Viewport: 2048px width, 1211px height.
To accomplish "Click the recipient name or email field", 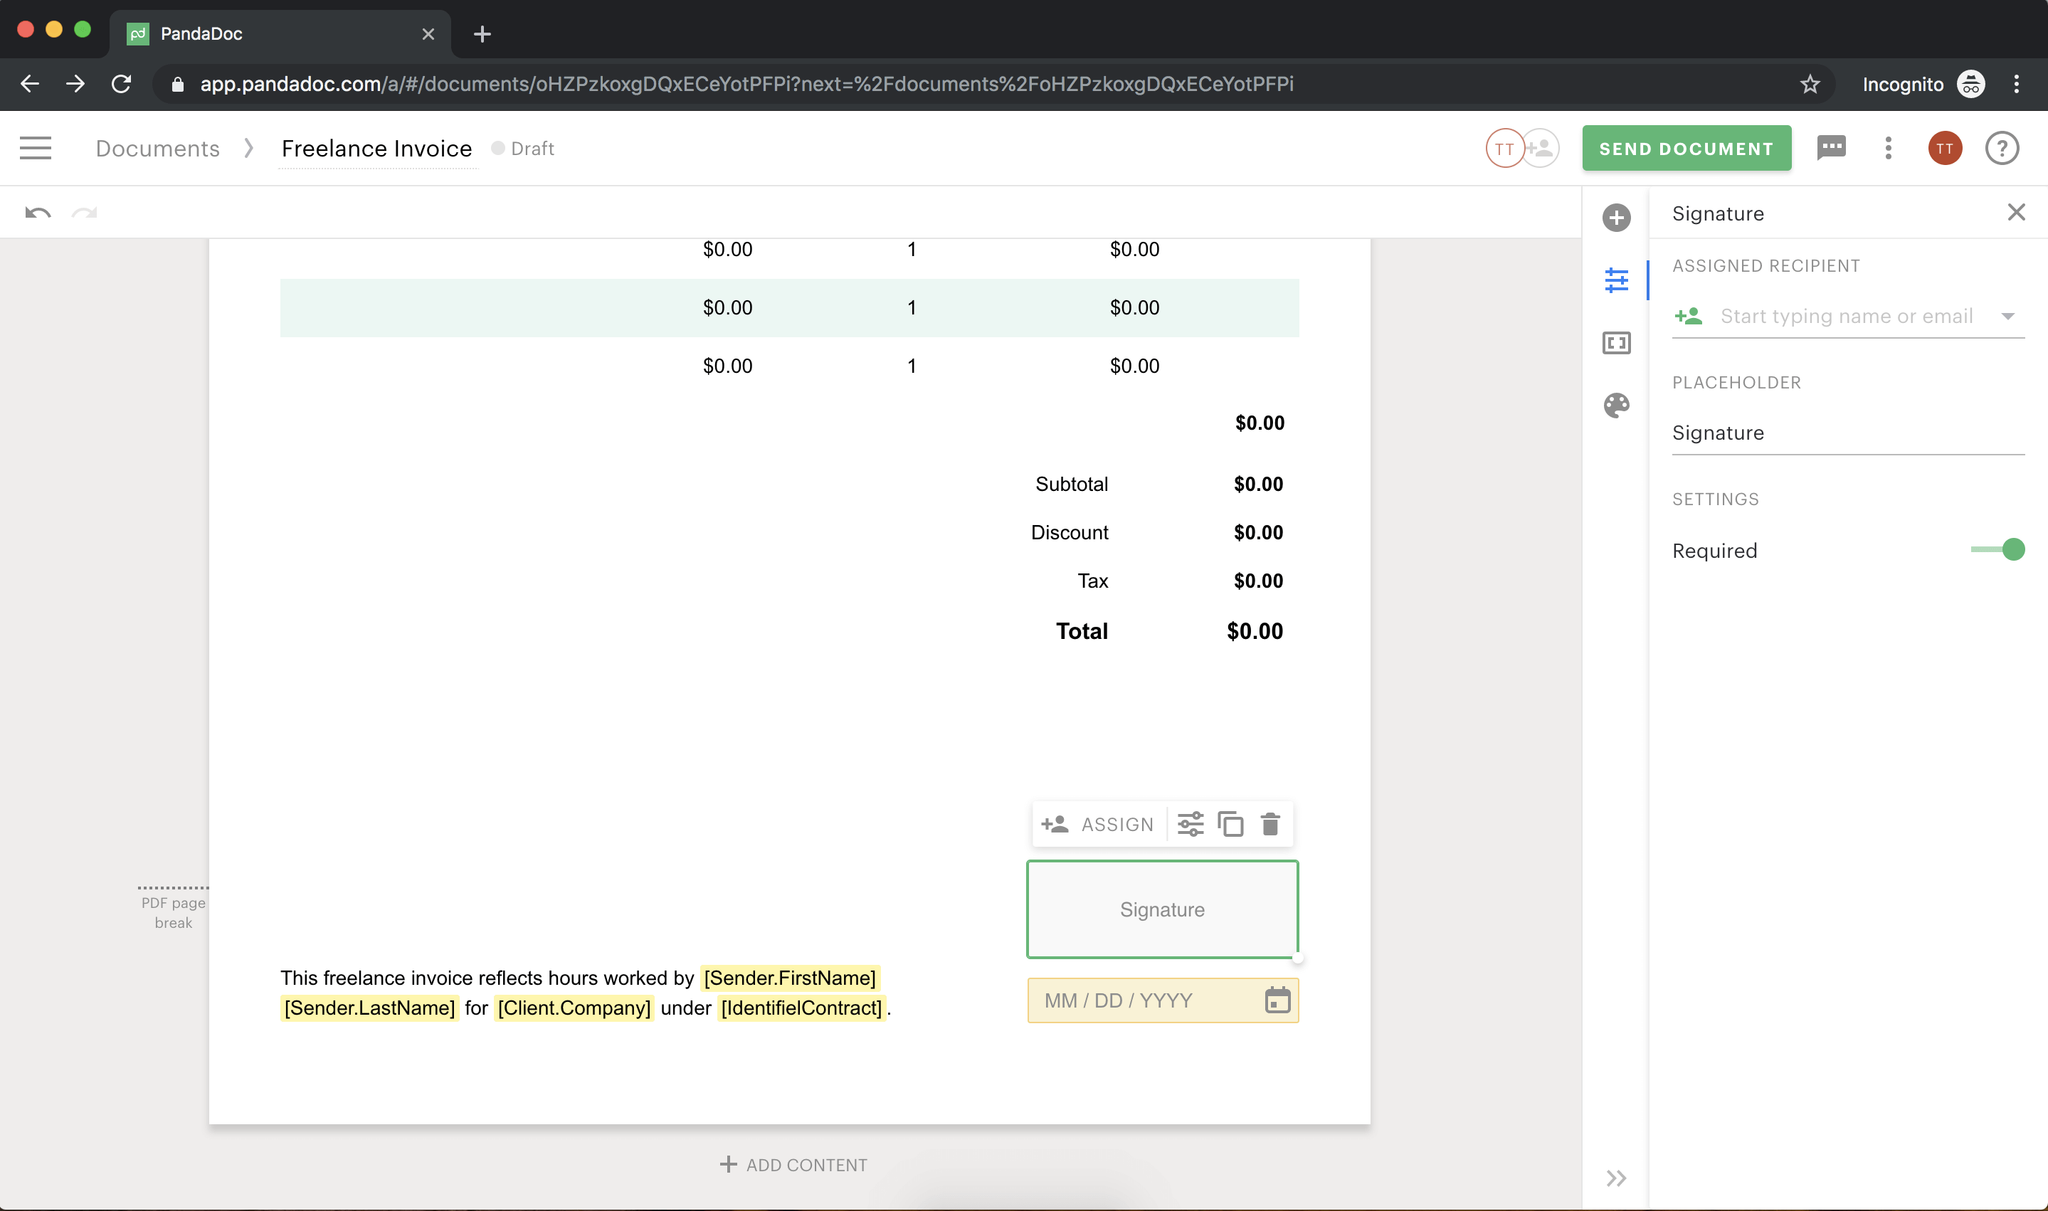I will coord(1846,316).
